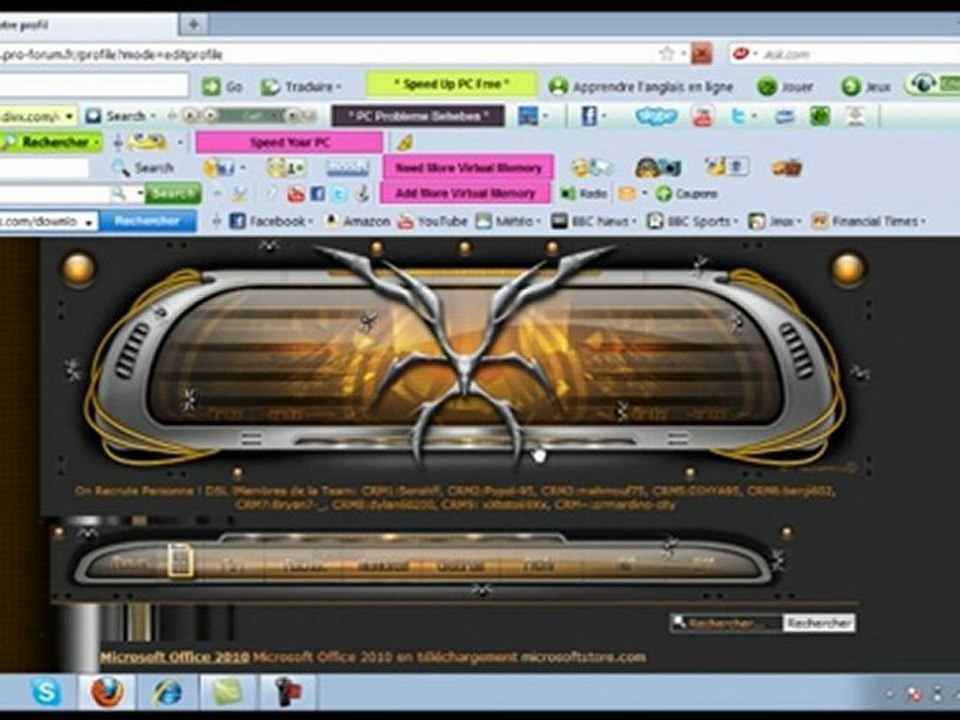The width and height of the screenshot is (960, 720).
Task: Open the Microsoft Office 2010 ad link
Action: pyautogui.click(x=174, y=658)
